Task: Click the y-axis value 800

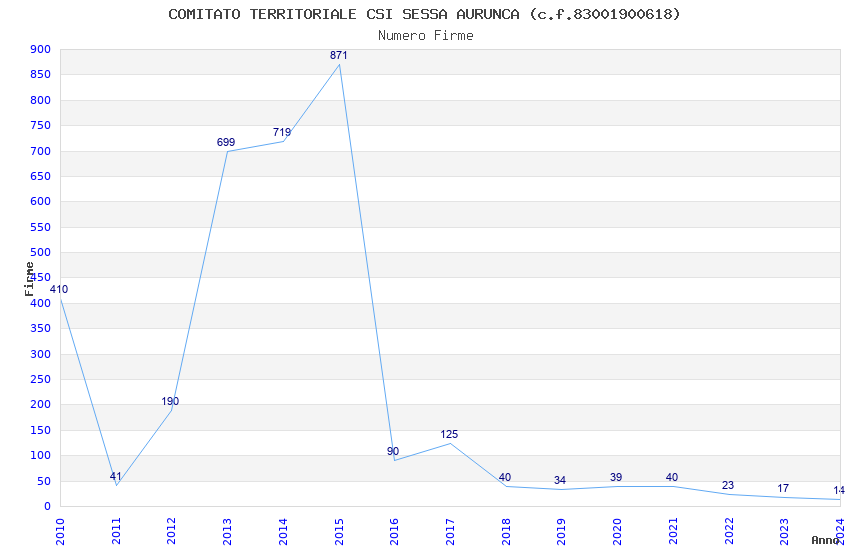Action: [x=41, y=100]
